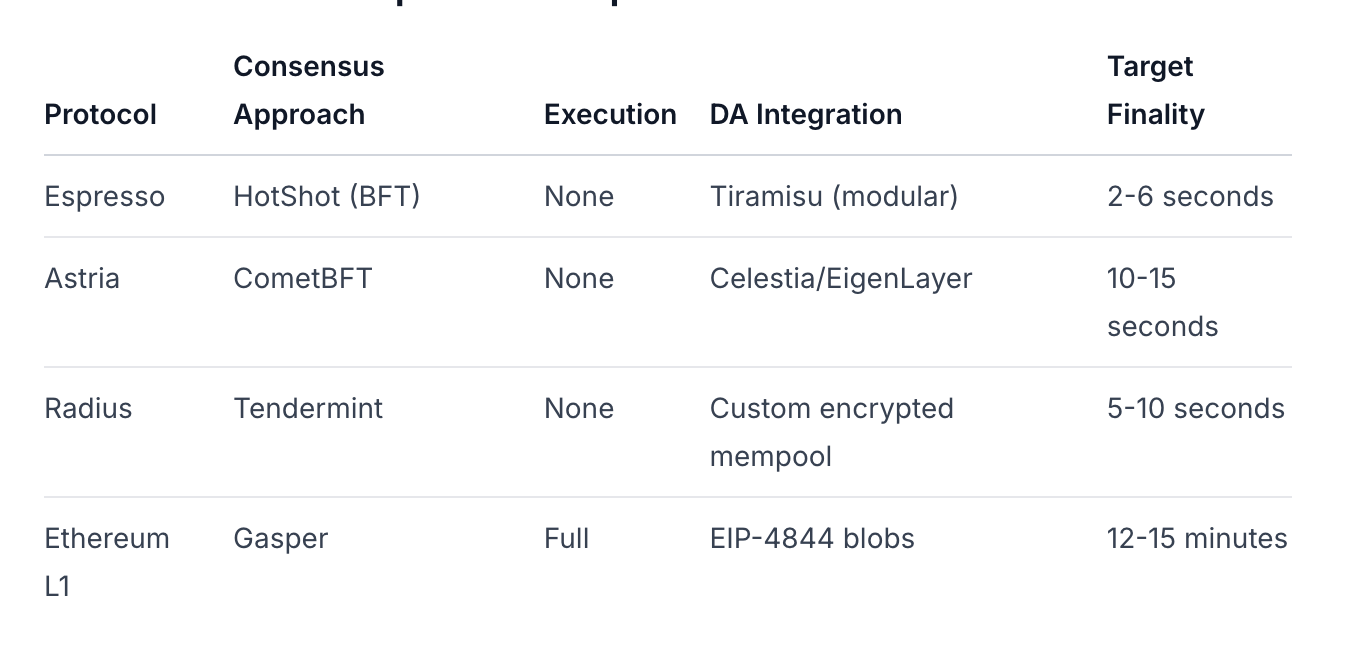Click the Target Finality column header

click(x=1155, y=91)
